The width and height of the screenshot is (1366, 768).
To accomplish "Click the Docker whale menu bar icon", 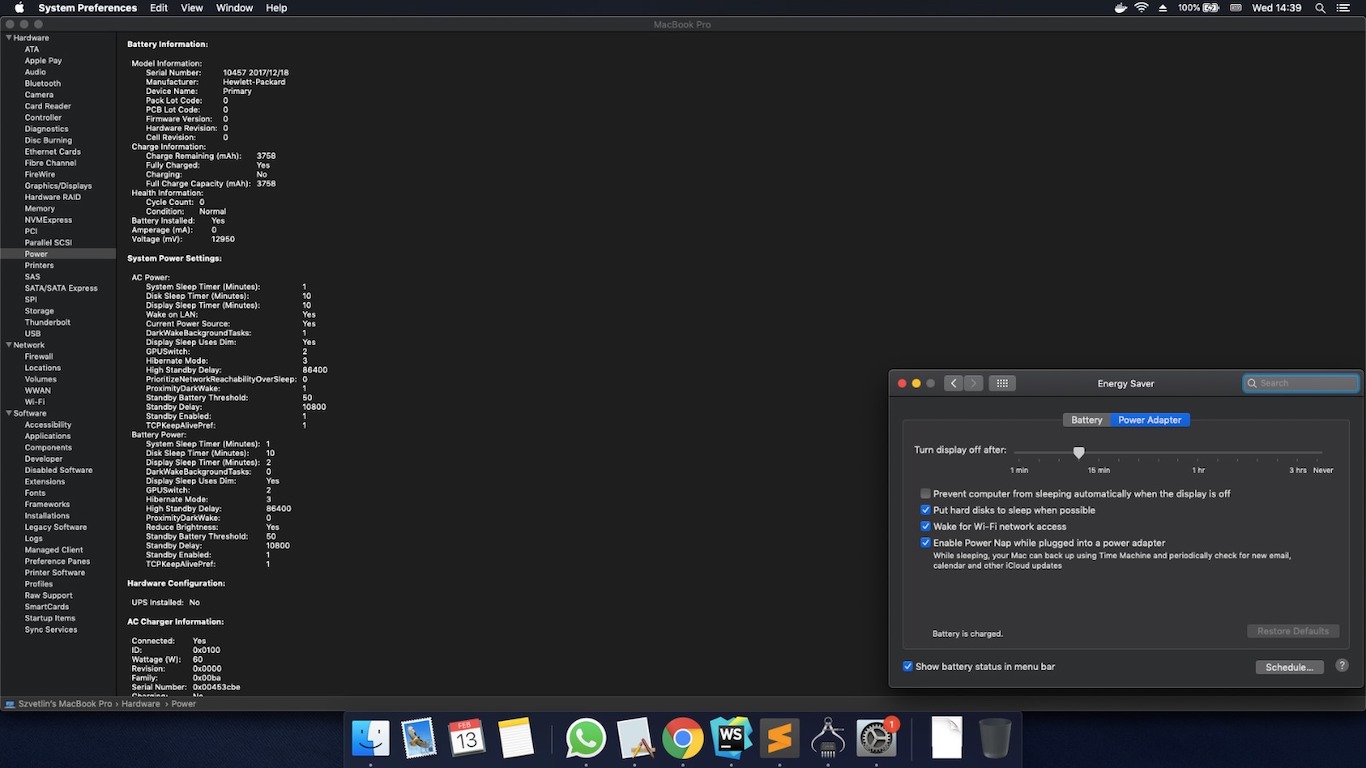I will [x=1120, y=8].
